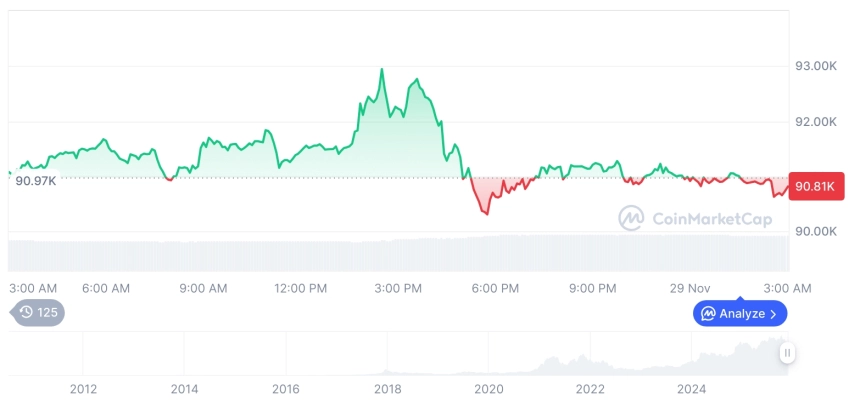Click the 90.97K opening price label
This screenshot has height=401, width=860.
pyautogui.click(x=36, y=180)
